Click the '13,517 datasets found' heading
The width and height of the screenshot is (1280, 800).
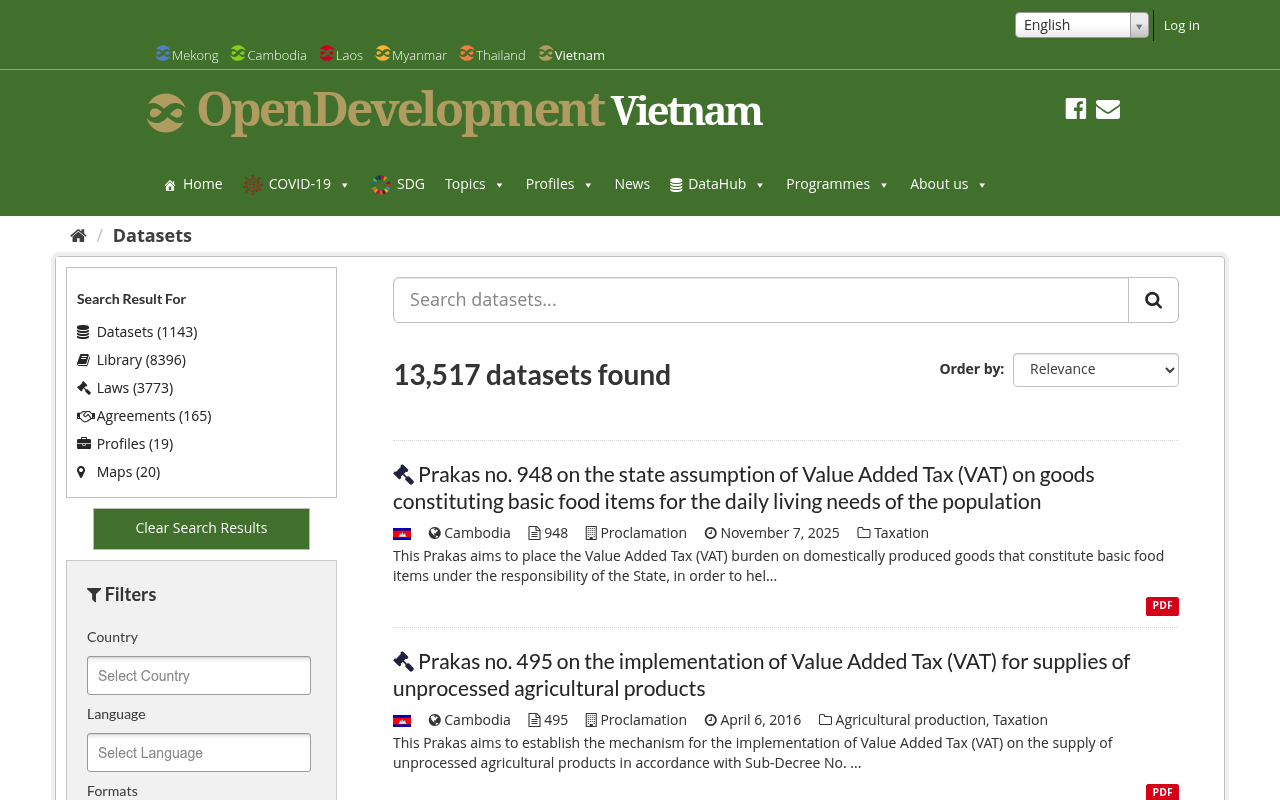click(532, 375)
